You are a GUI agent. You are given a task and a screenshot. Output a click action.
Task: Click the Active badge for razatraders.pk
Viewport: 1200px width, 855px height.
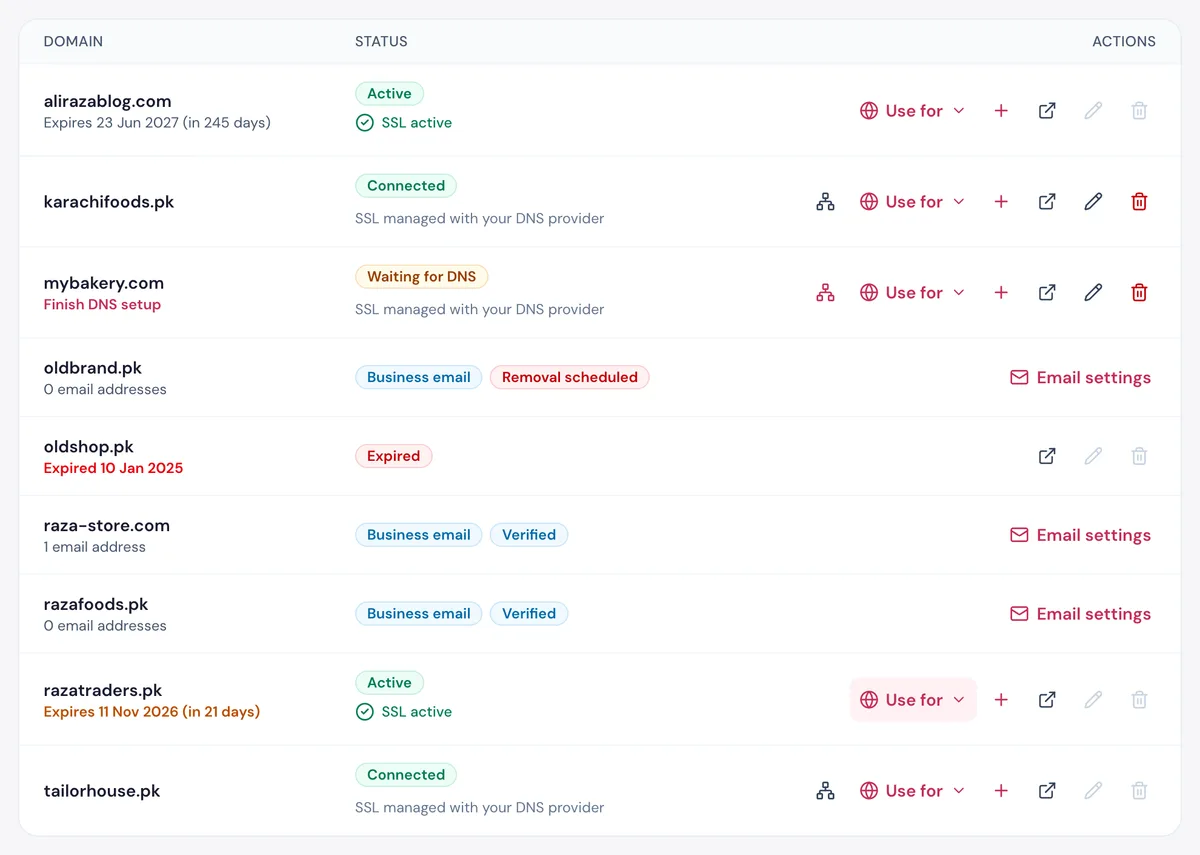tap(389, 683)
